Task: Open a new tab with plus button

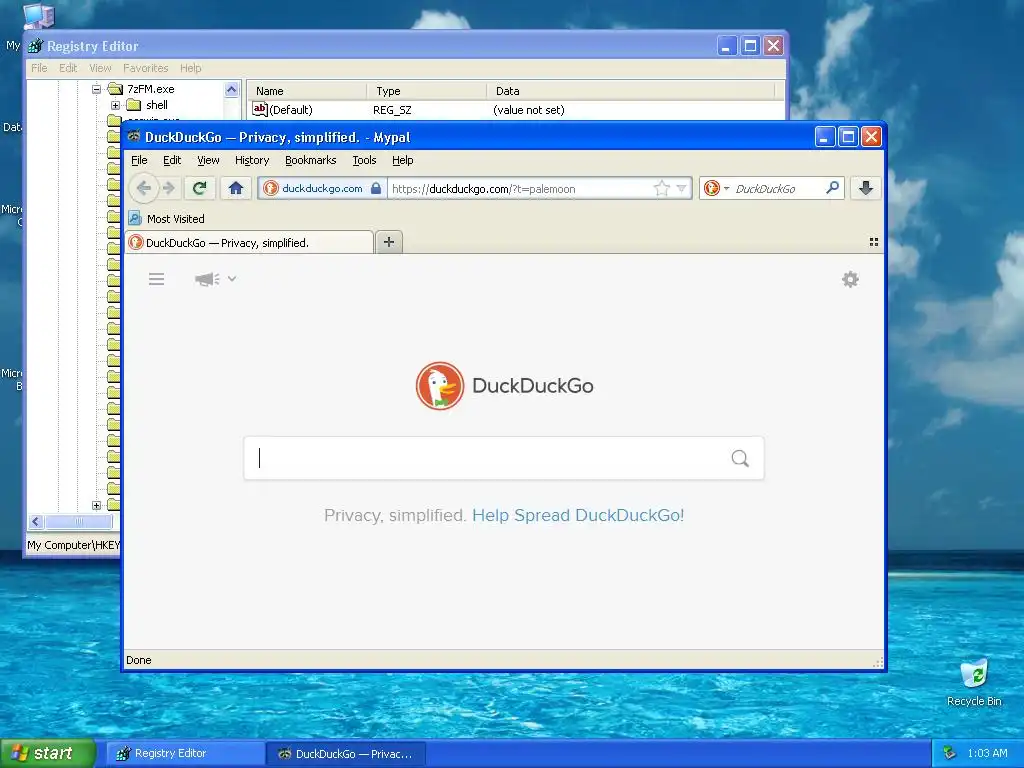Action: (x=389, y=242)
